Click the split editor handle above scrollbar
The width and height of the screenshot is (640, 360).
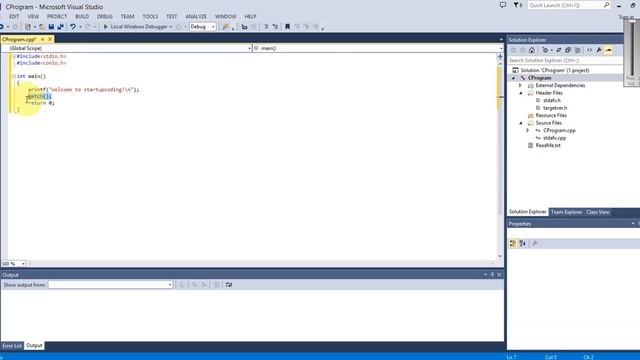coord(500,57)
